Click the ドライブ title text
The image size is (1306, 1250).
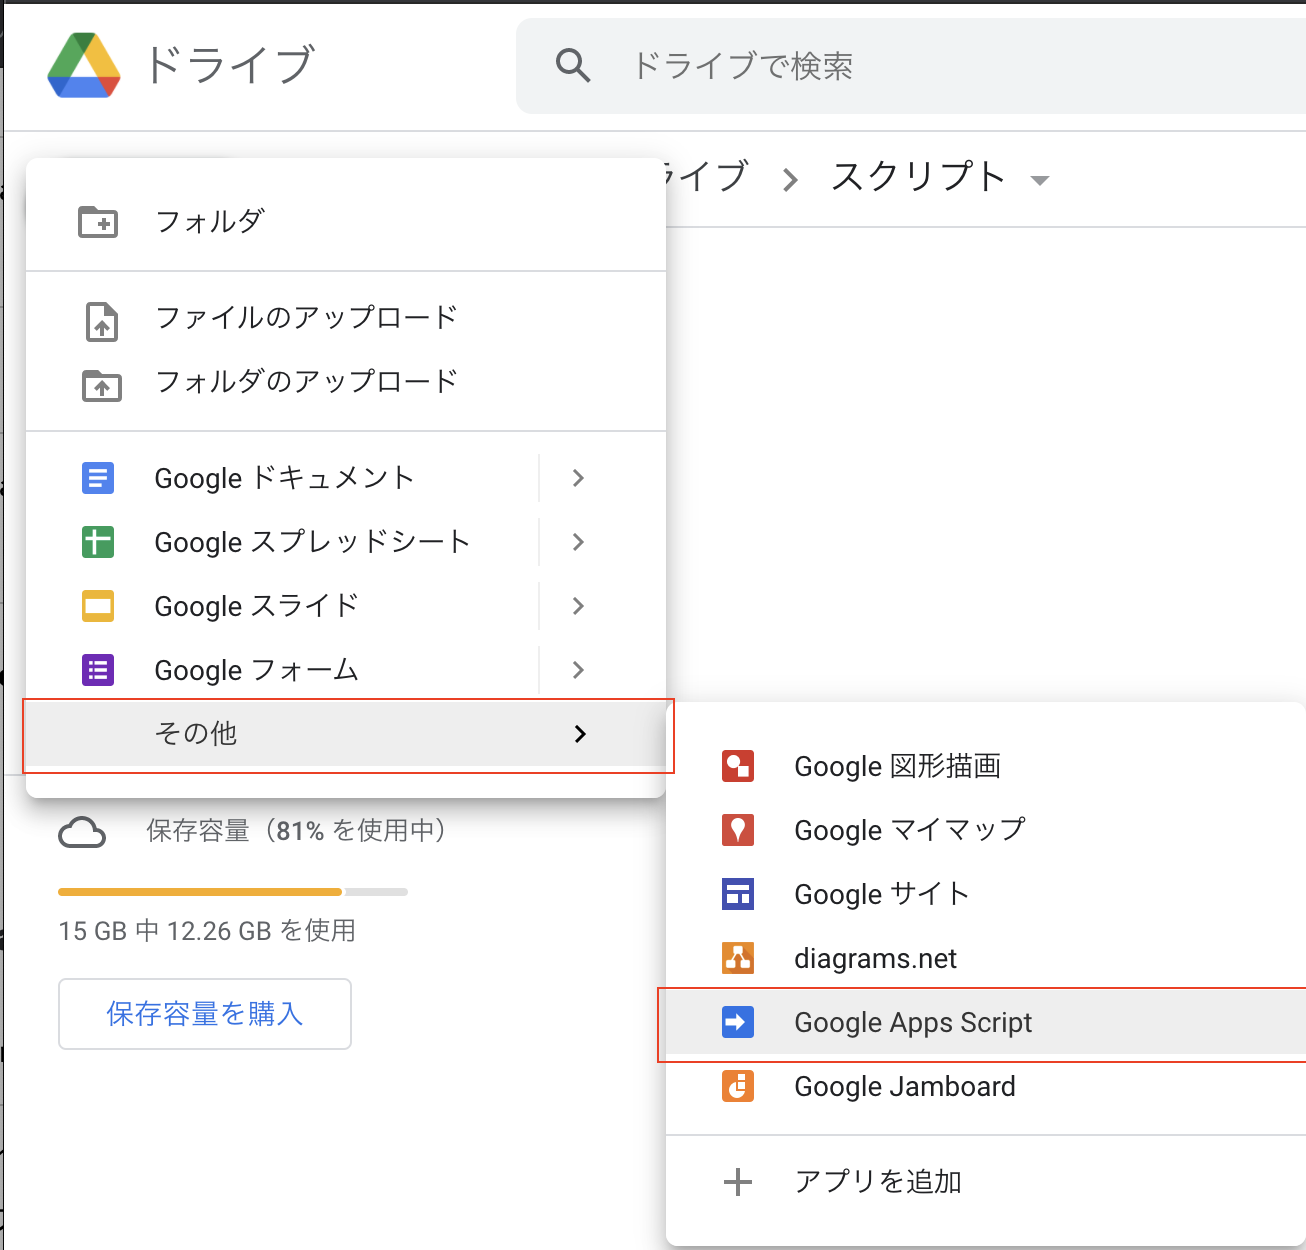pyautogui.click(x=230, y=65)
